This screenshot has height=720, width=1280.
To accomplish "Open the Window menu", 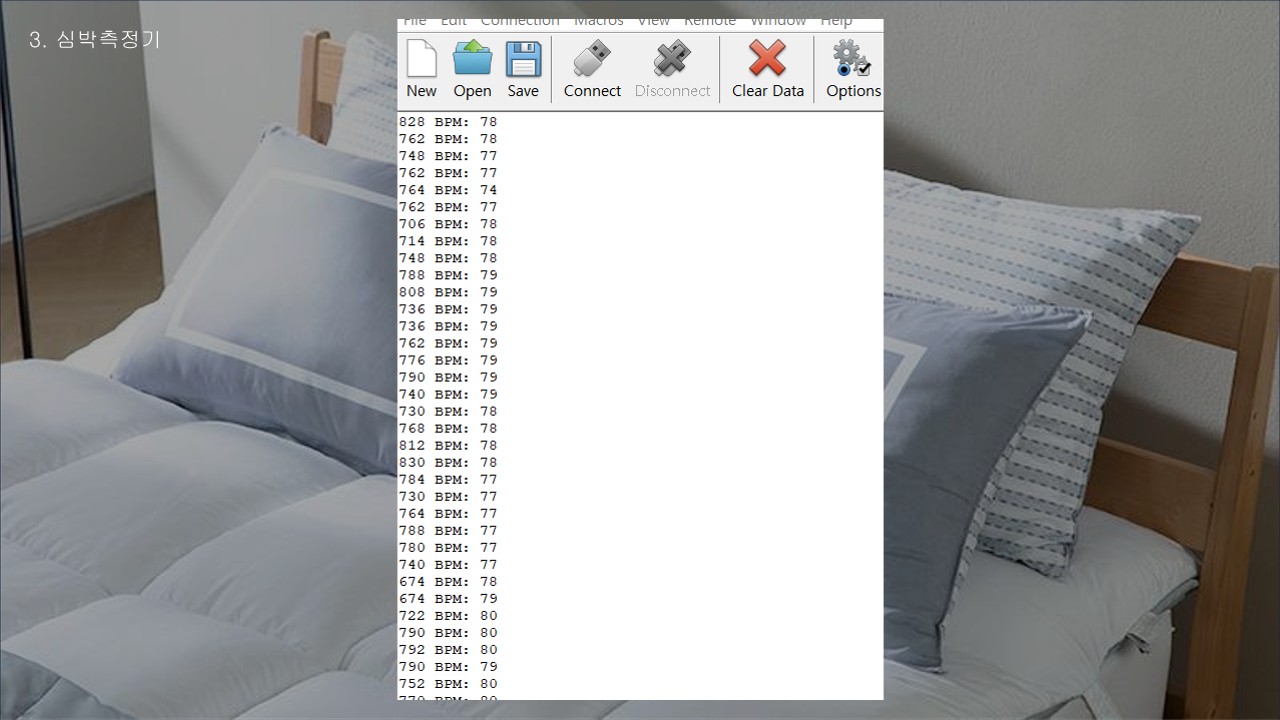I will 778,22.
